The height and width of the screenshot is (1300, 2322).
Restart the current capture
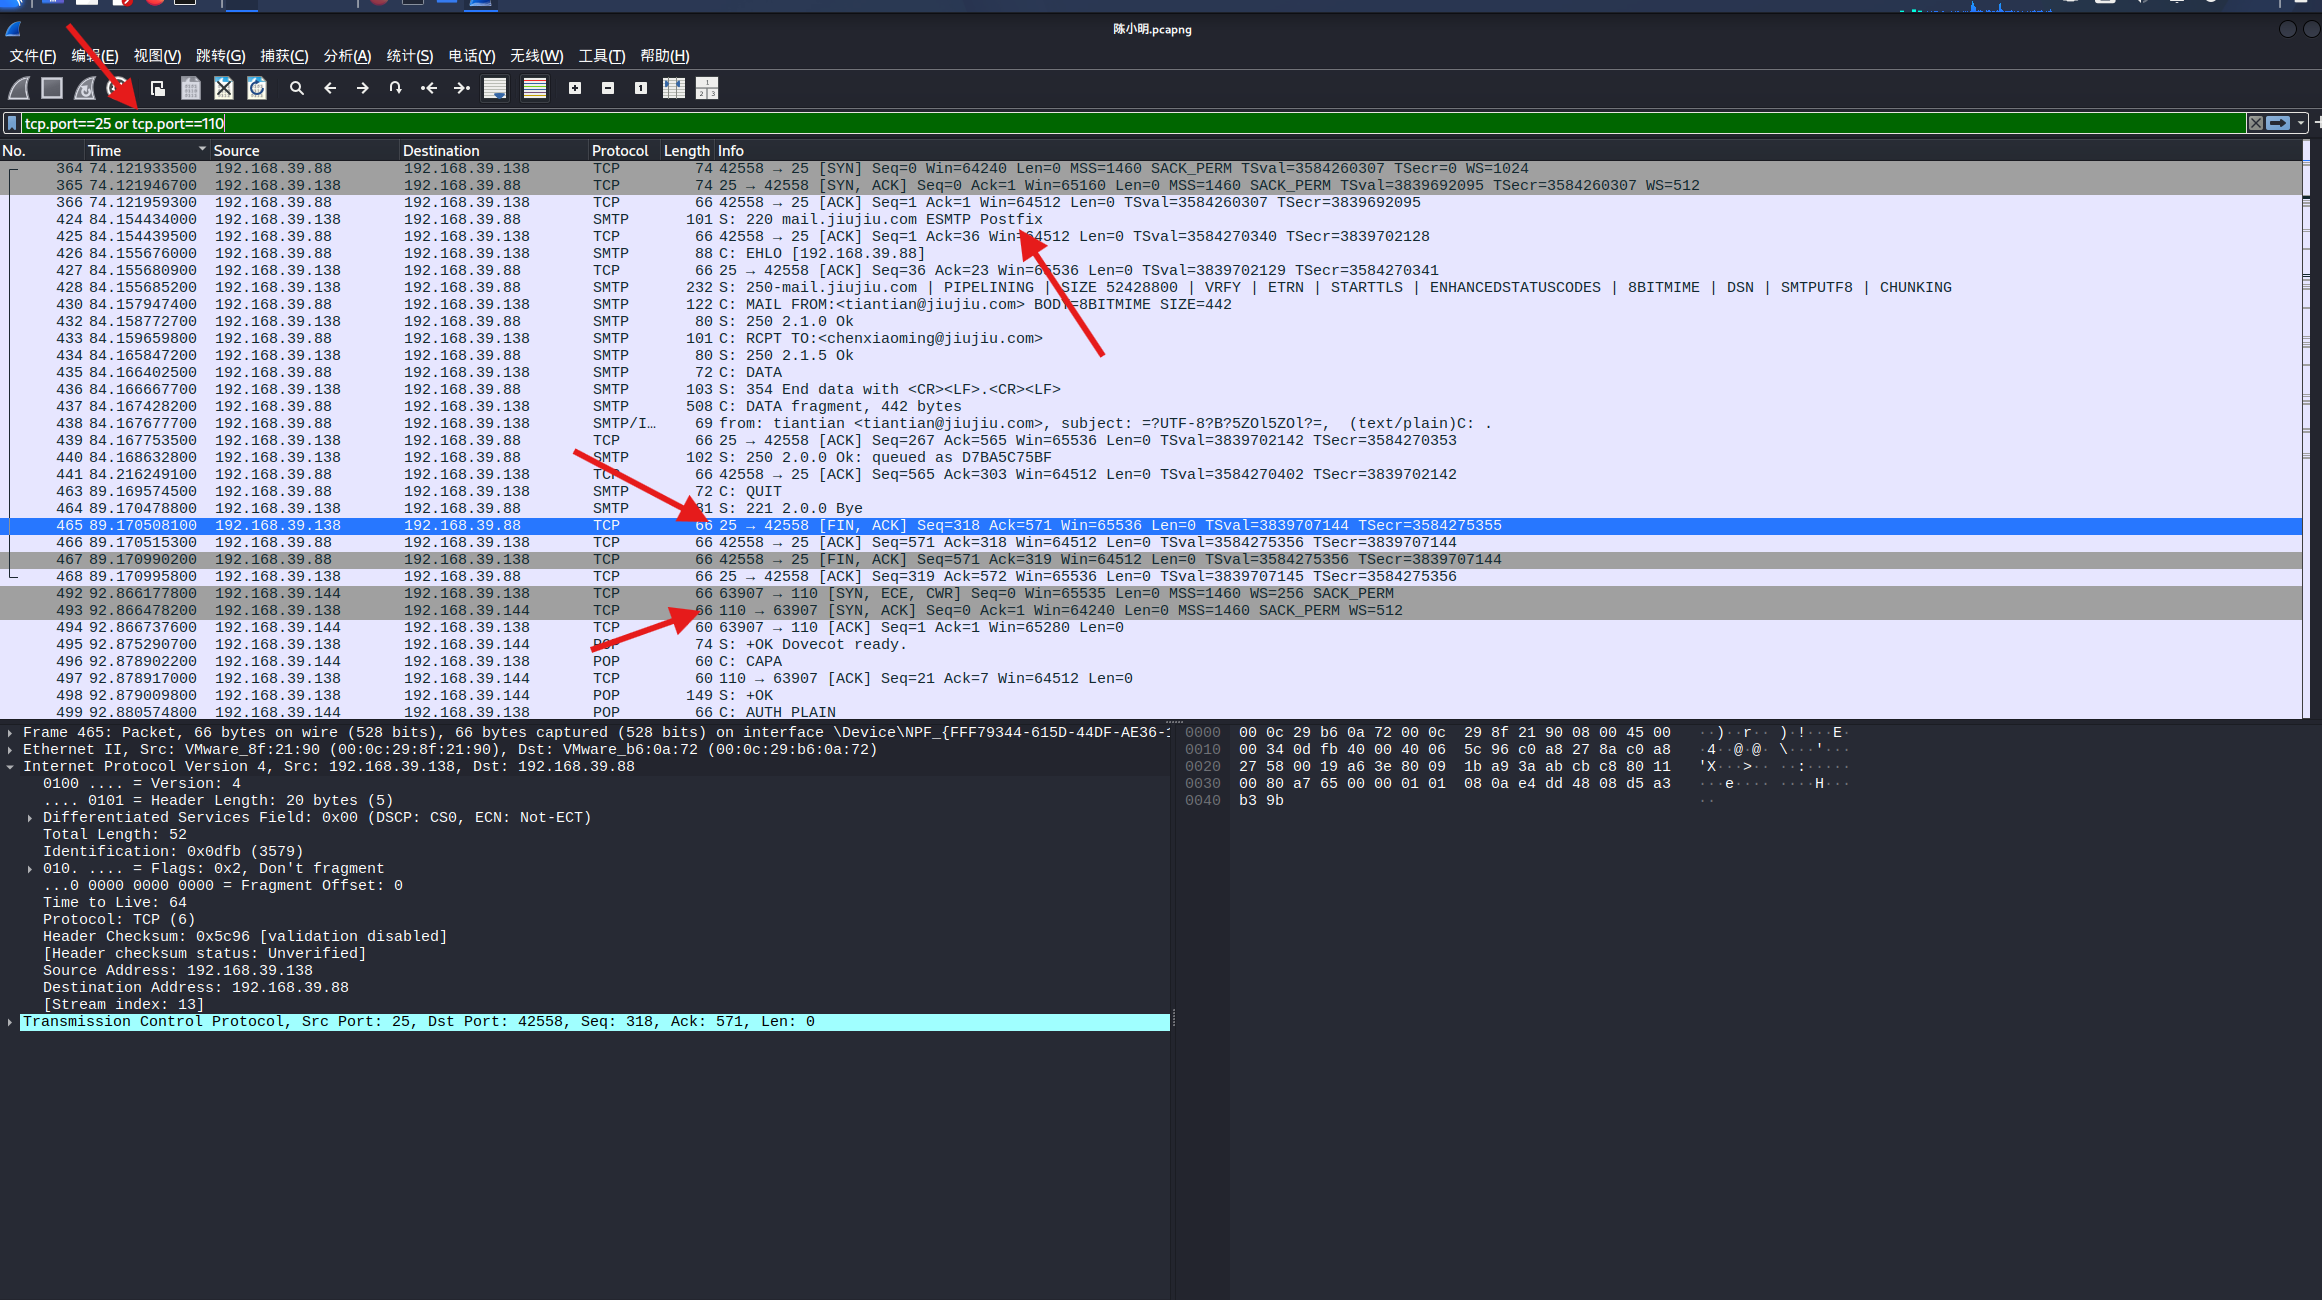tap(85, 89)
